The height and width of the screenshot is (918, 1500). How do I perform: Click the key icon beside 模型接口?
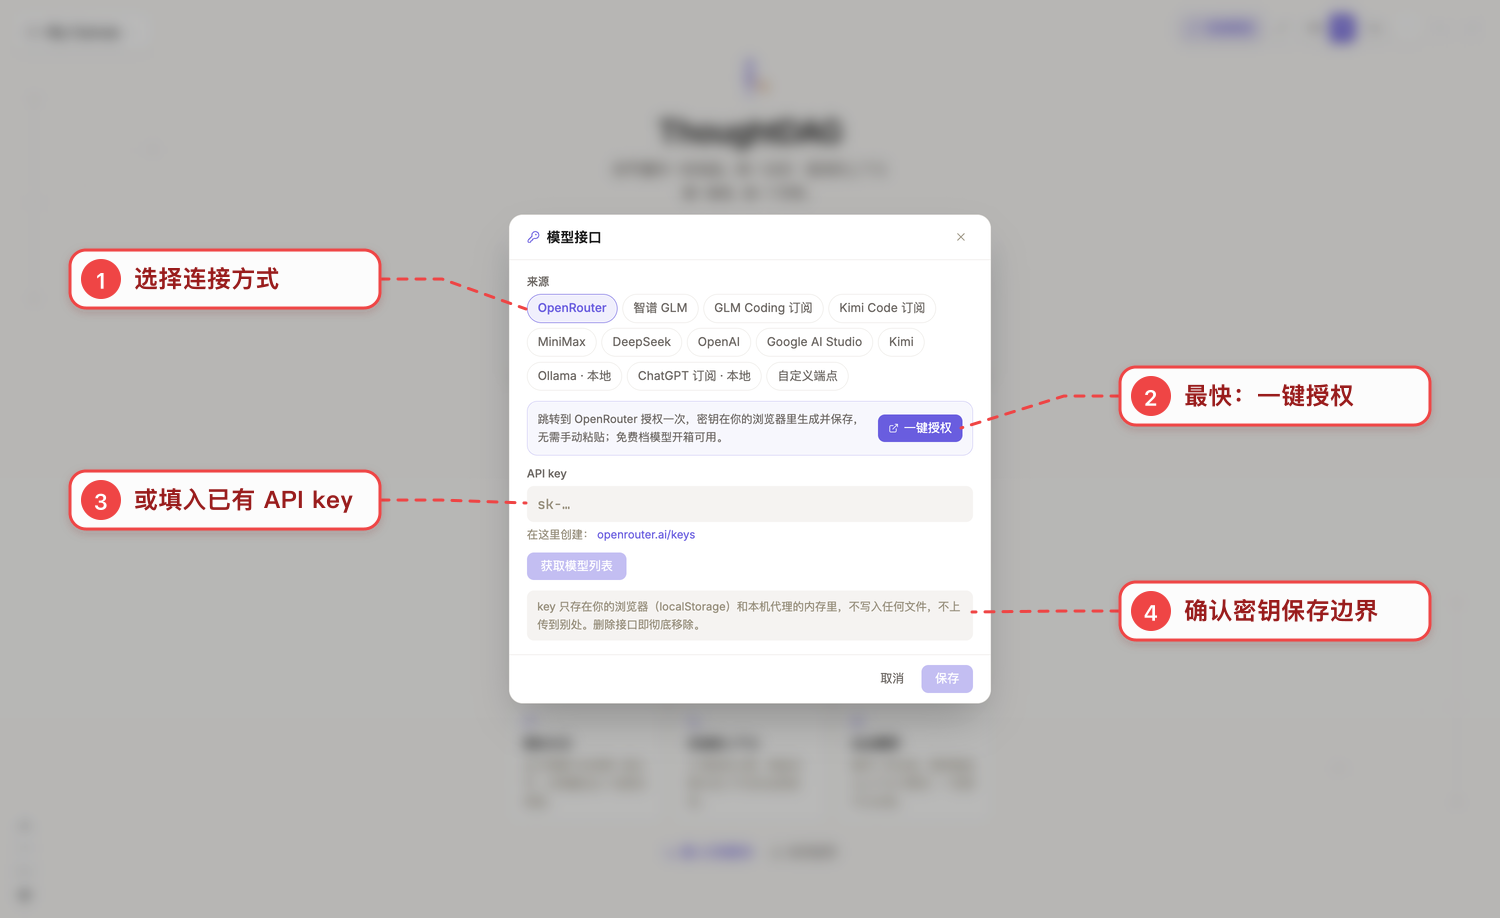[x=534, y=237]
